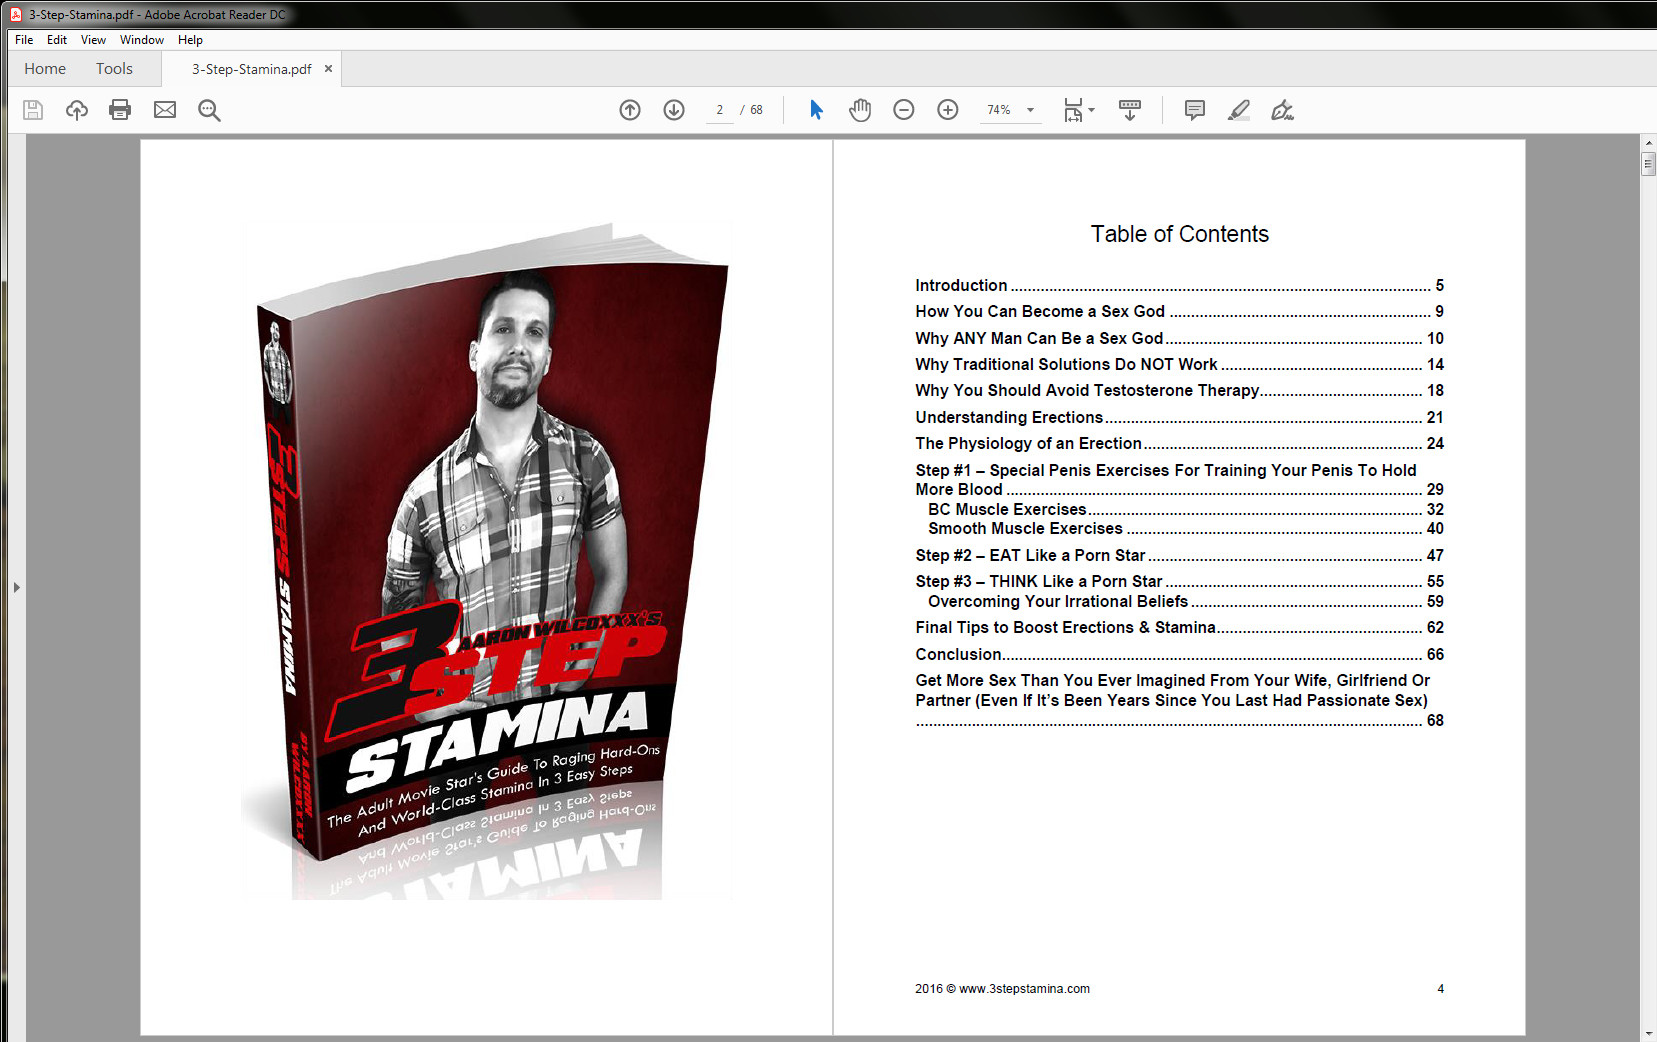Image resolution: width=1657 pixels, height=1042 pixels.
Task: Zoom in on the document
Action: 947,110
